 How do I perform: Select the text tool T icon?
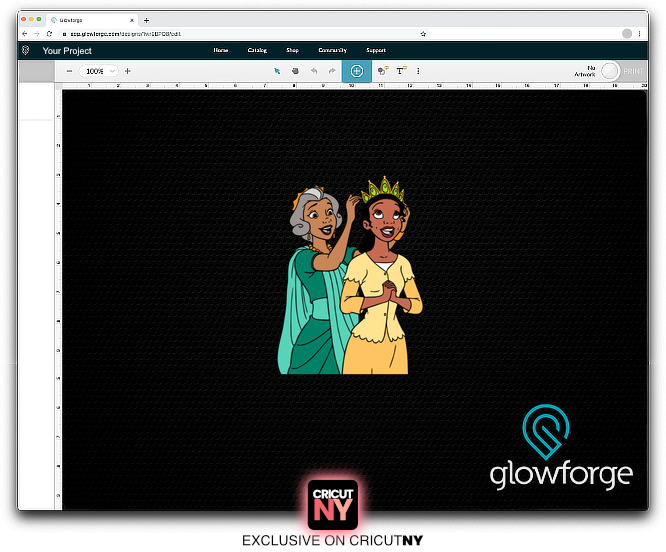tap(401, 71)
